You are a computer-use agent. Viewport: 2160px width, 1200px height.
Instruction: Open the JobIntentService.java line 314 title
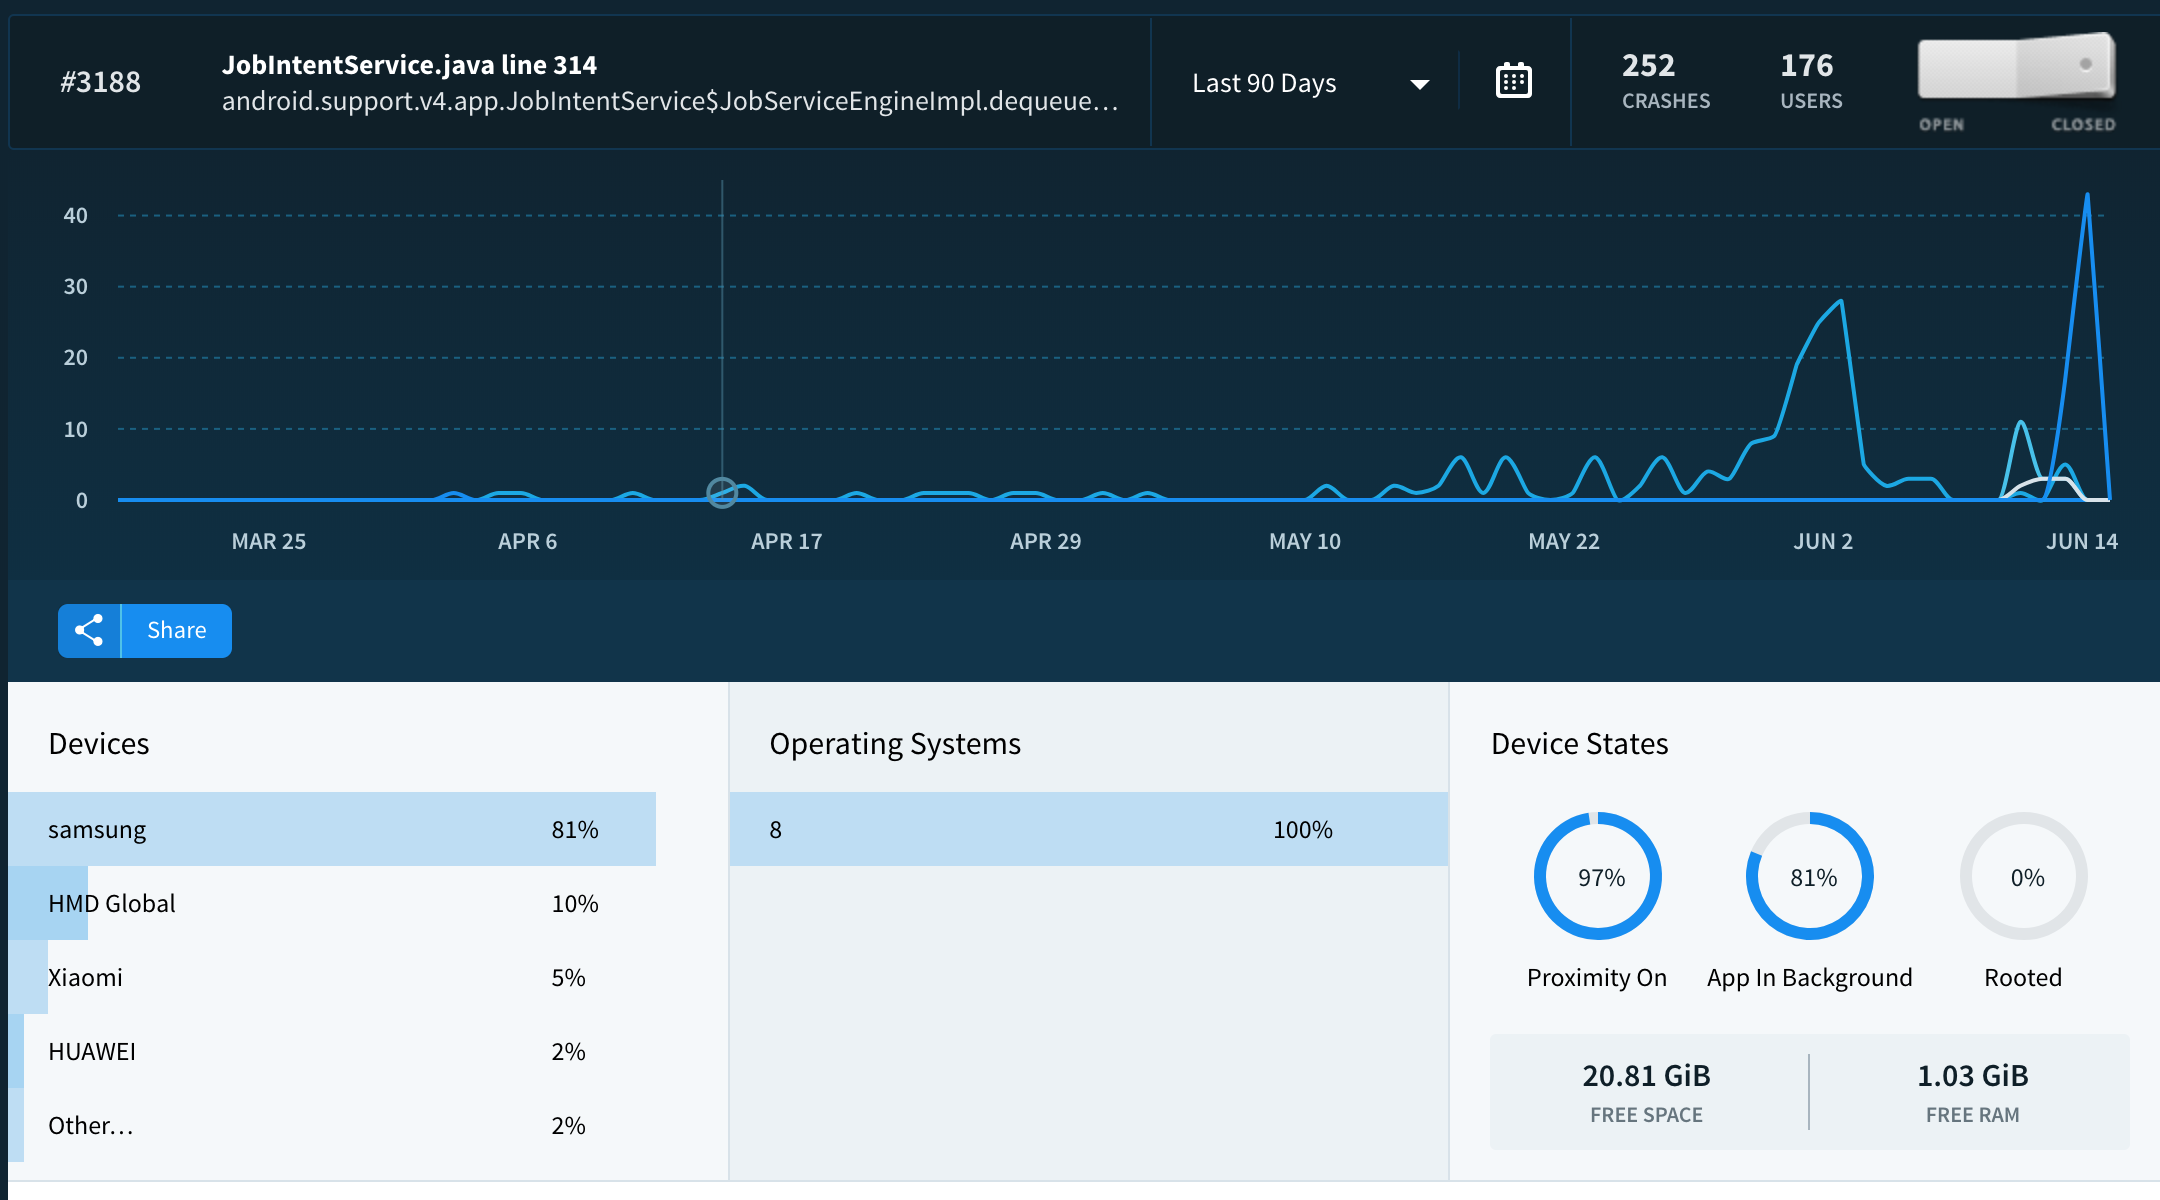click(409, 65)
